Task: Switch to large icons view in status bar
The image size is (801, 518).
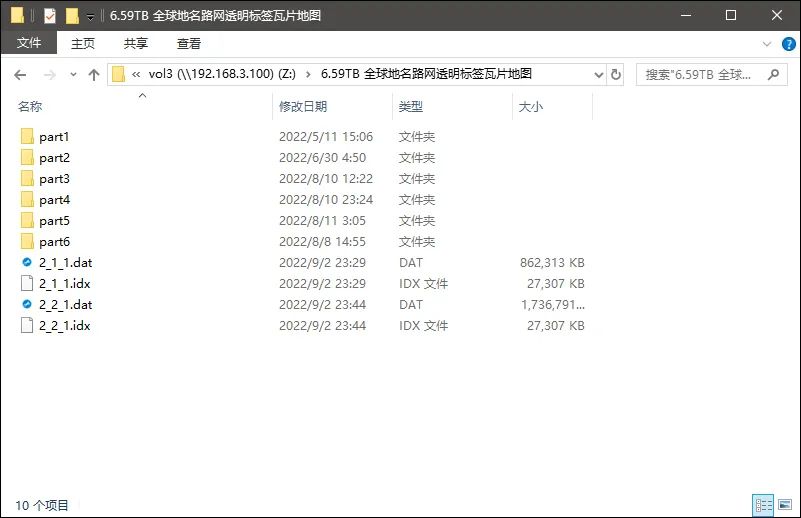Action: point(785,505)
